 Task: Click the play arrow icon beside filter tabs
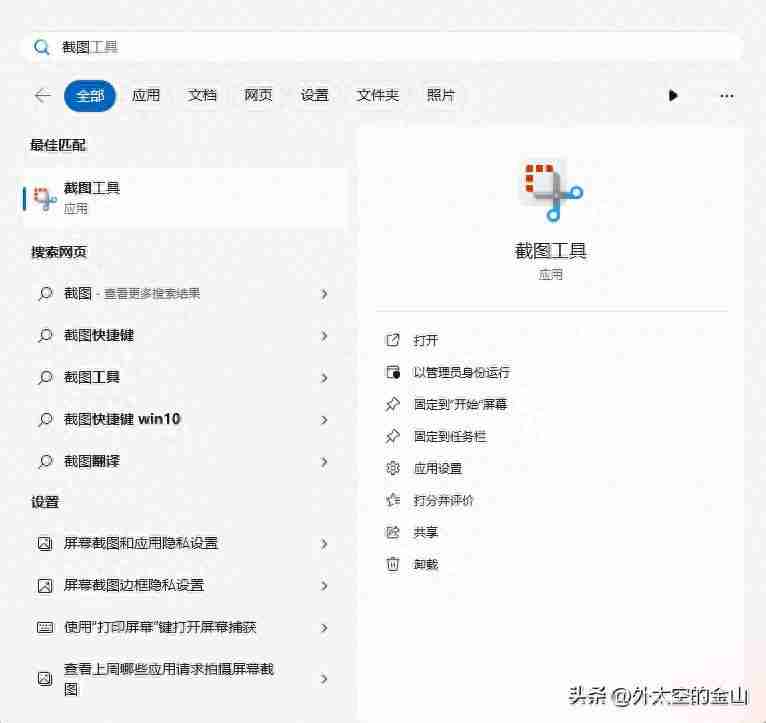(x=673, y=96)
